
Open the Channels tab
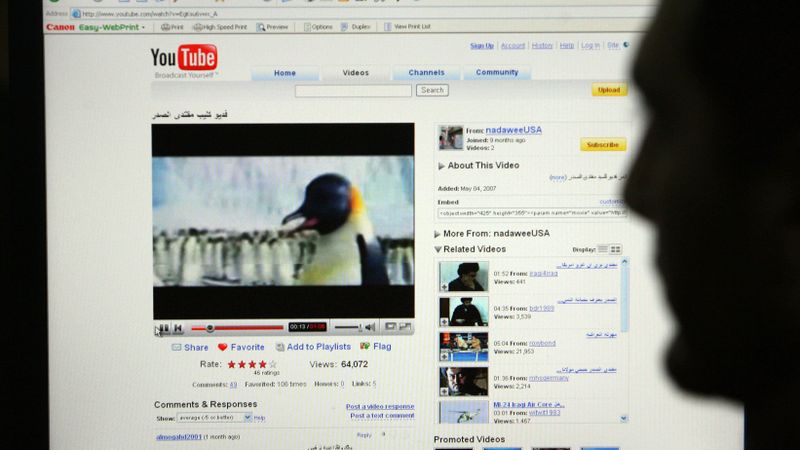tap(427, 72)
